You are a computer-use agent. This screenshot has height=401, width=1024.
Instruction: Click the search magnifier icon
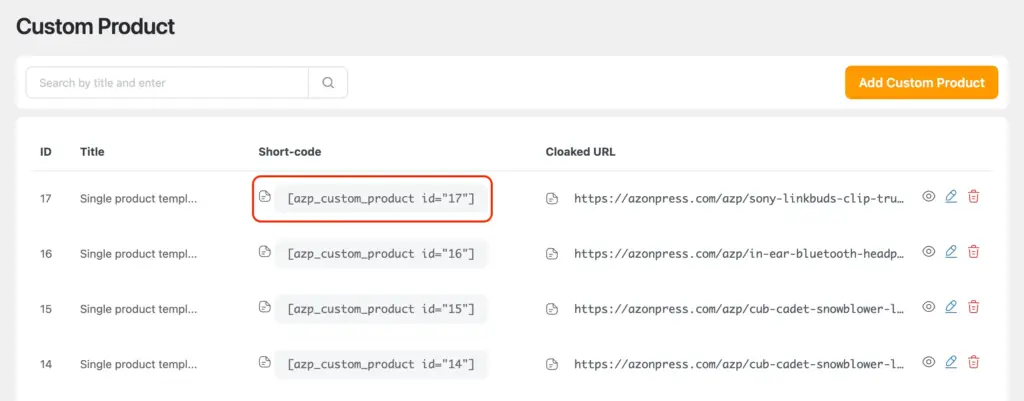(x=328, y=83)
